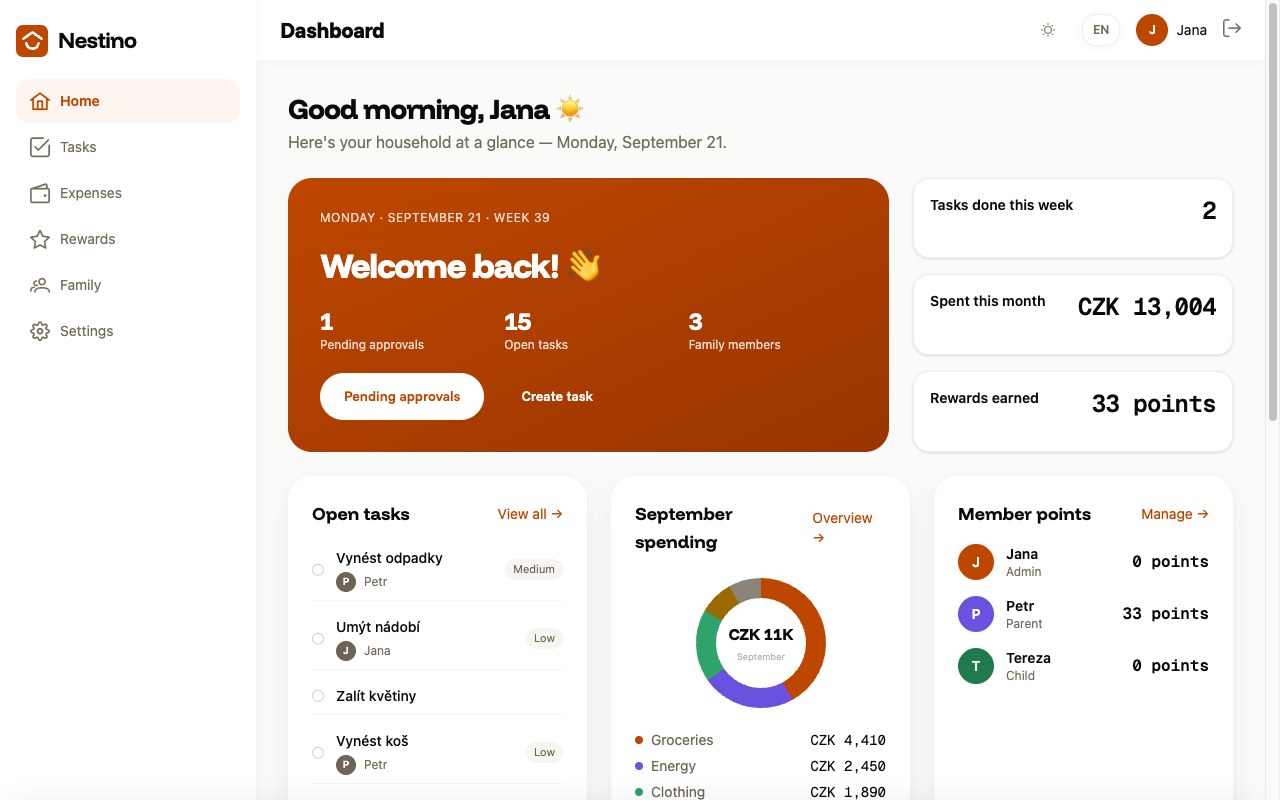Toggle the sun light-mode theme icon
The image size is (1280, 800).
coord(1048,30)
